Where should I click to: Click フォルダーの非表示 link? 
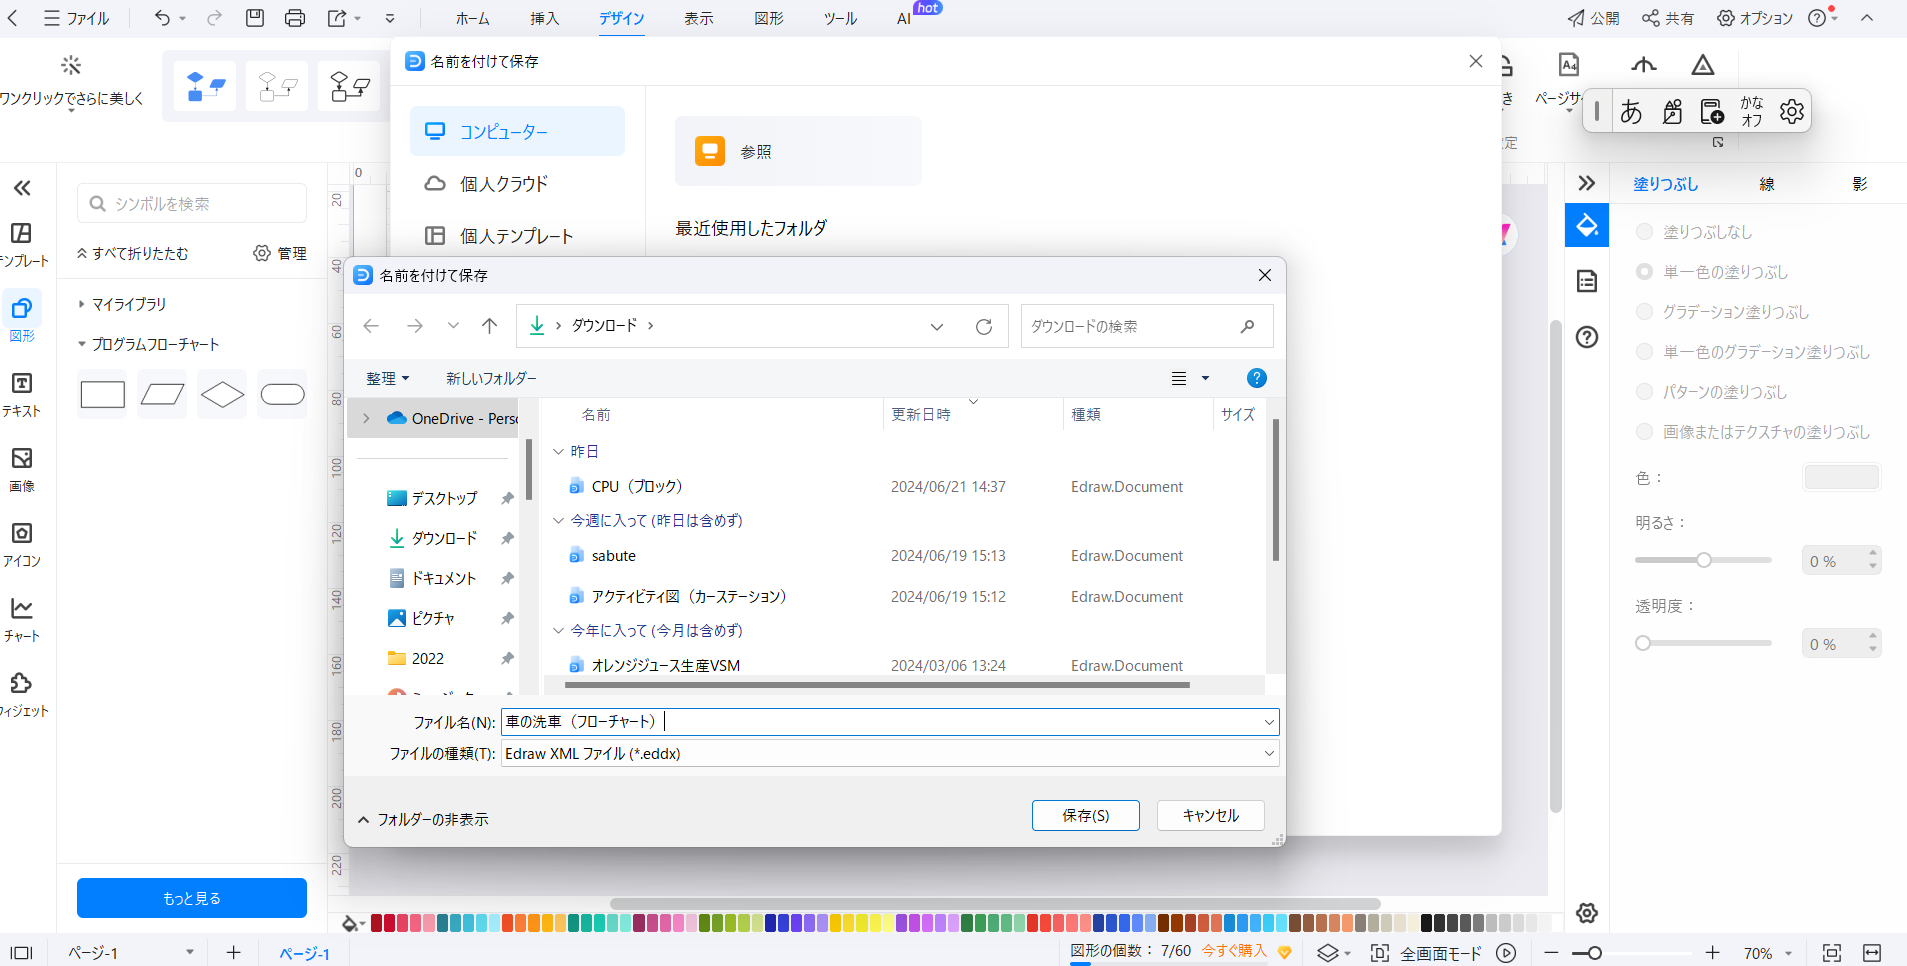coord(423,819)
